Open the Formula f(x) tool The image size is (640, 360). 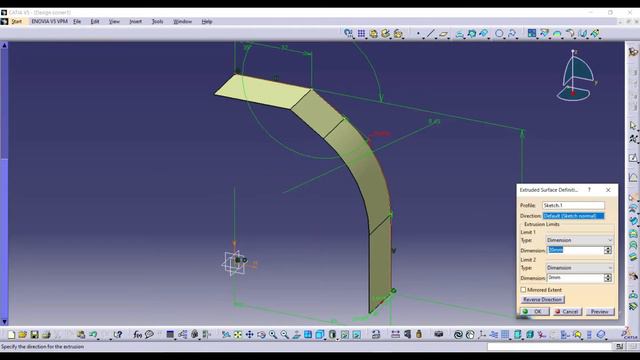[x=138, y=335]
